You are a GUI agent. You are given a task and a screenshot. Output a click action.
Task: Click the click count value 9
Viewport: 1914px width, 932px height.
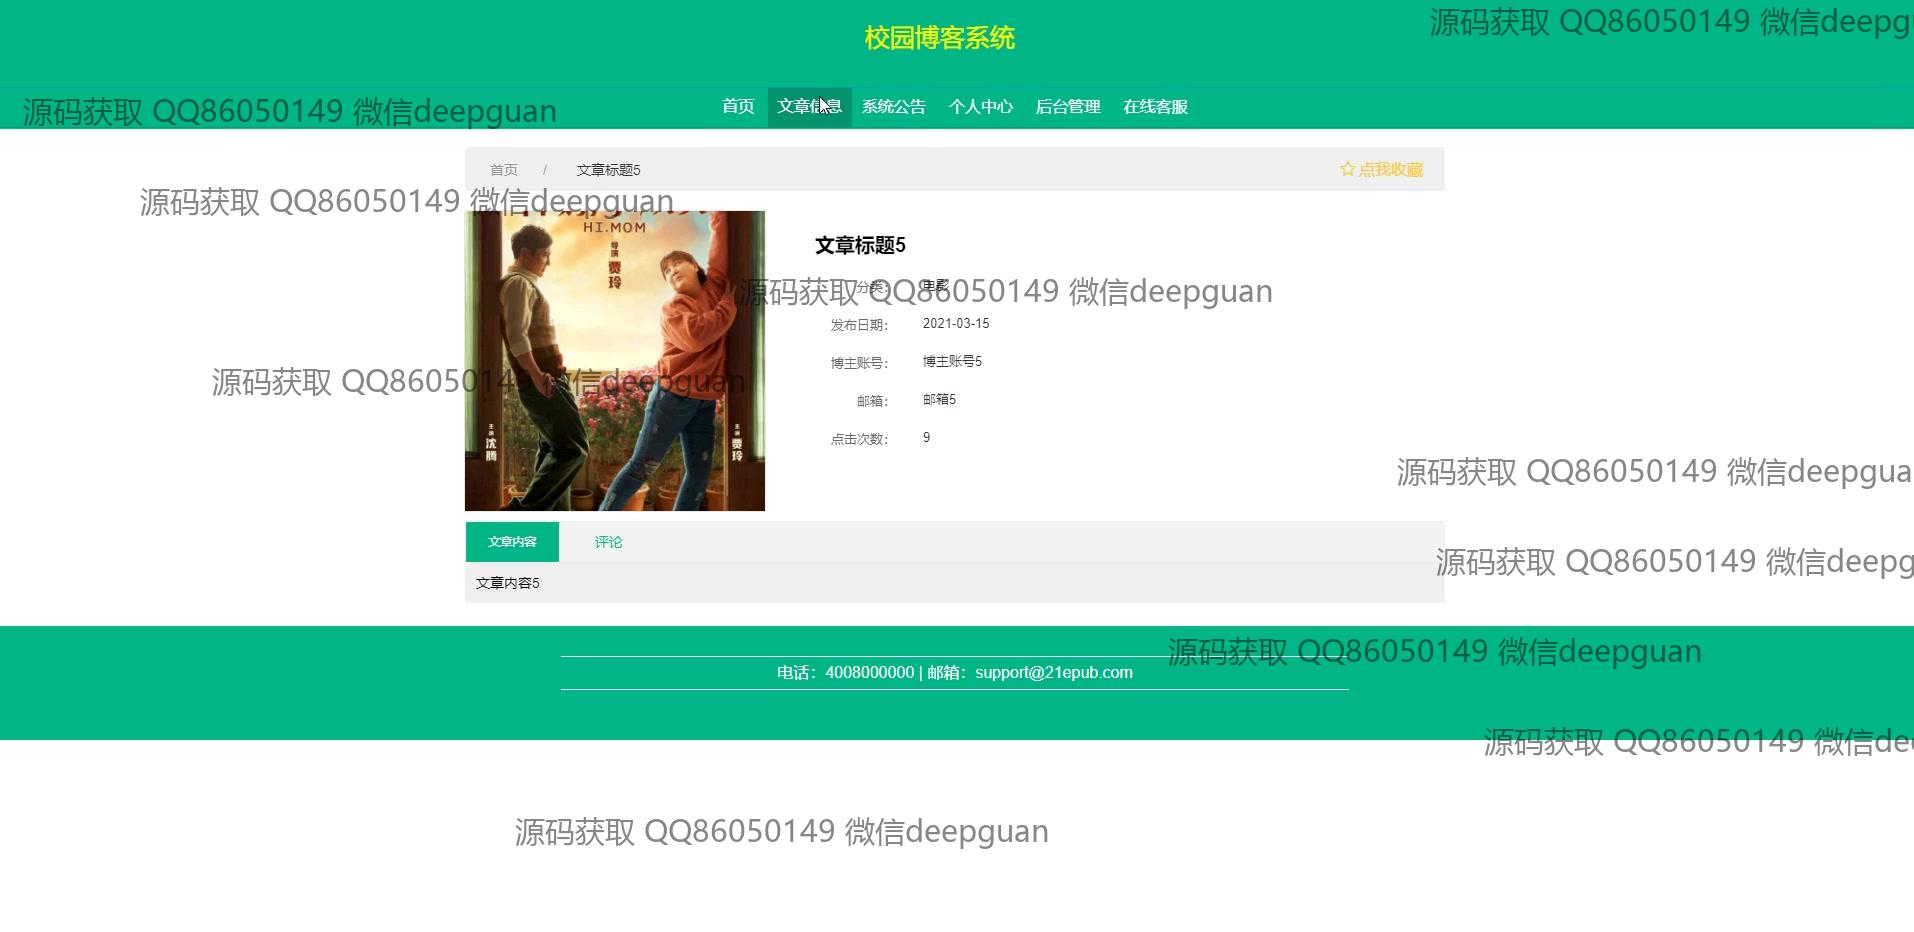point(927,438)
